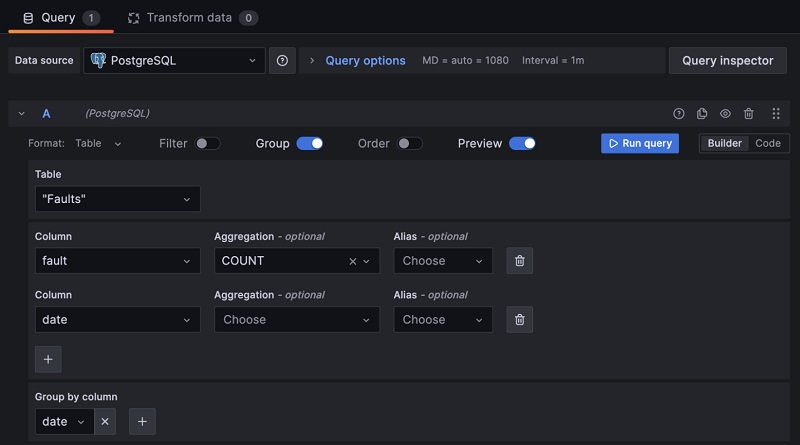
Task: Enable the Order toggle
Action: (x=410, y=143)
